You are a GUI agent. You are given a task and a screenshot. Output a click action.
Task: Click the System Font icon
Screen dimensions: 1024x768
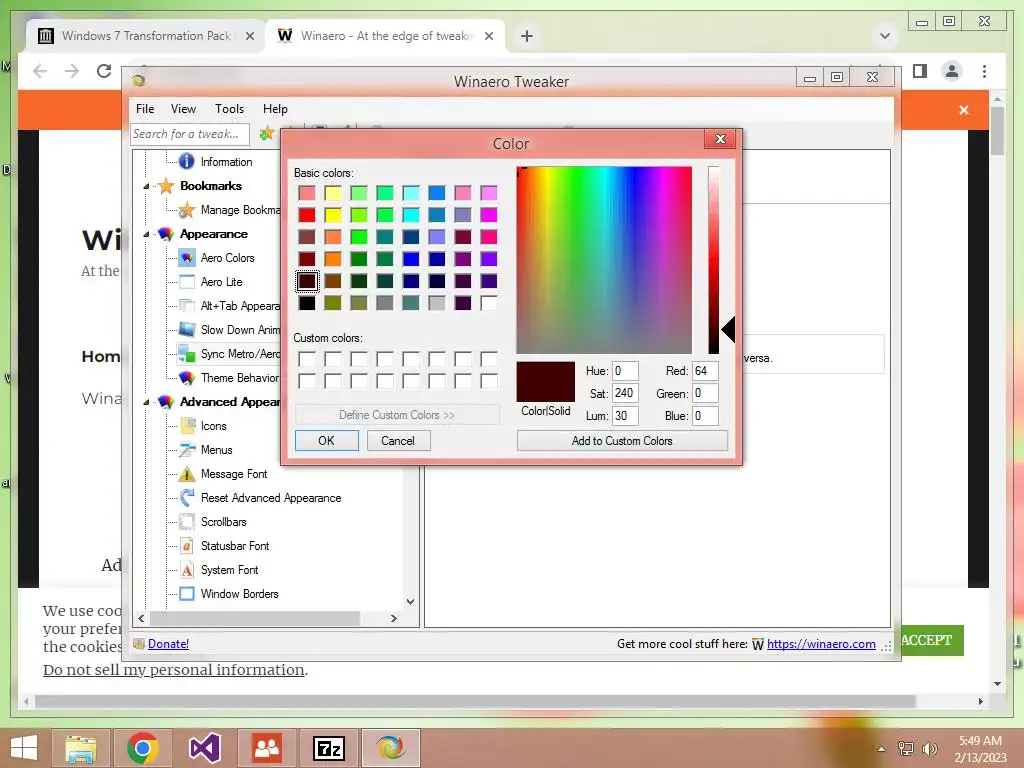coord(187,569)
